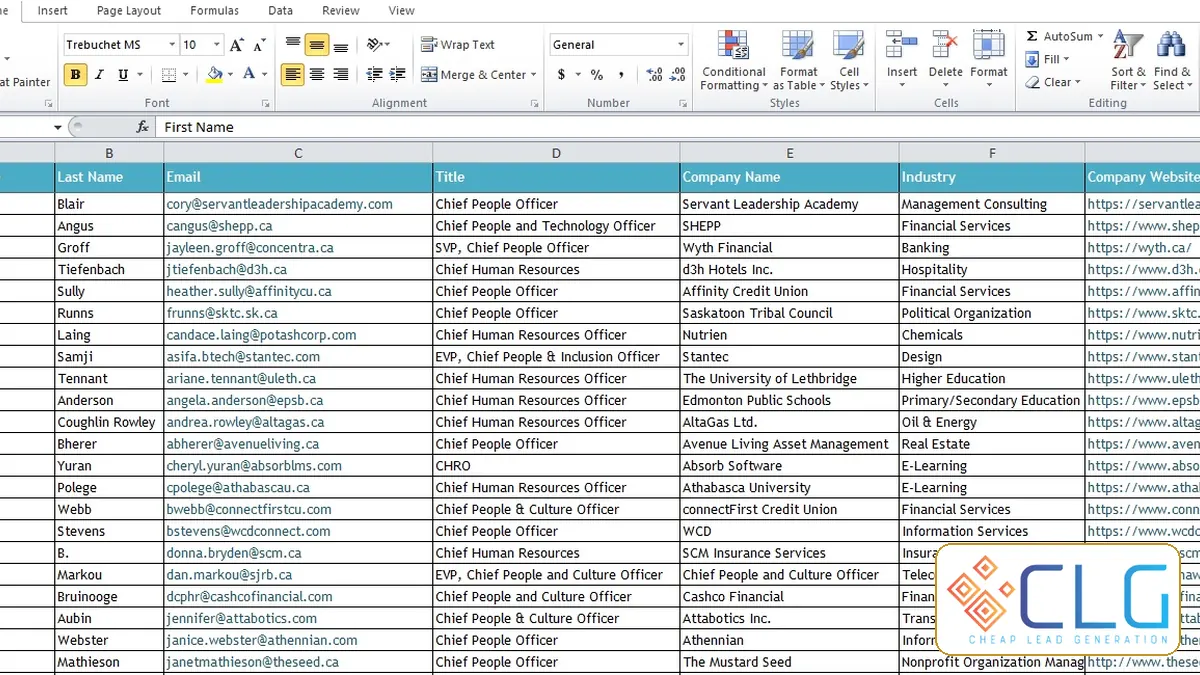Toggle Top Align vertical alignment

click(293, 44)
